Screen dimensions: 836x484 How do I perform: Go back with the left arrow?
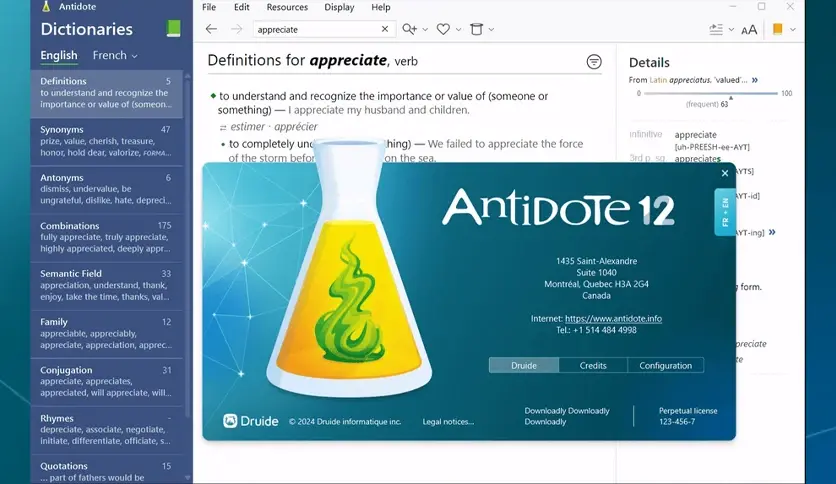pos(211,29)
